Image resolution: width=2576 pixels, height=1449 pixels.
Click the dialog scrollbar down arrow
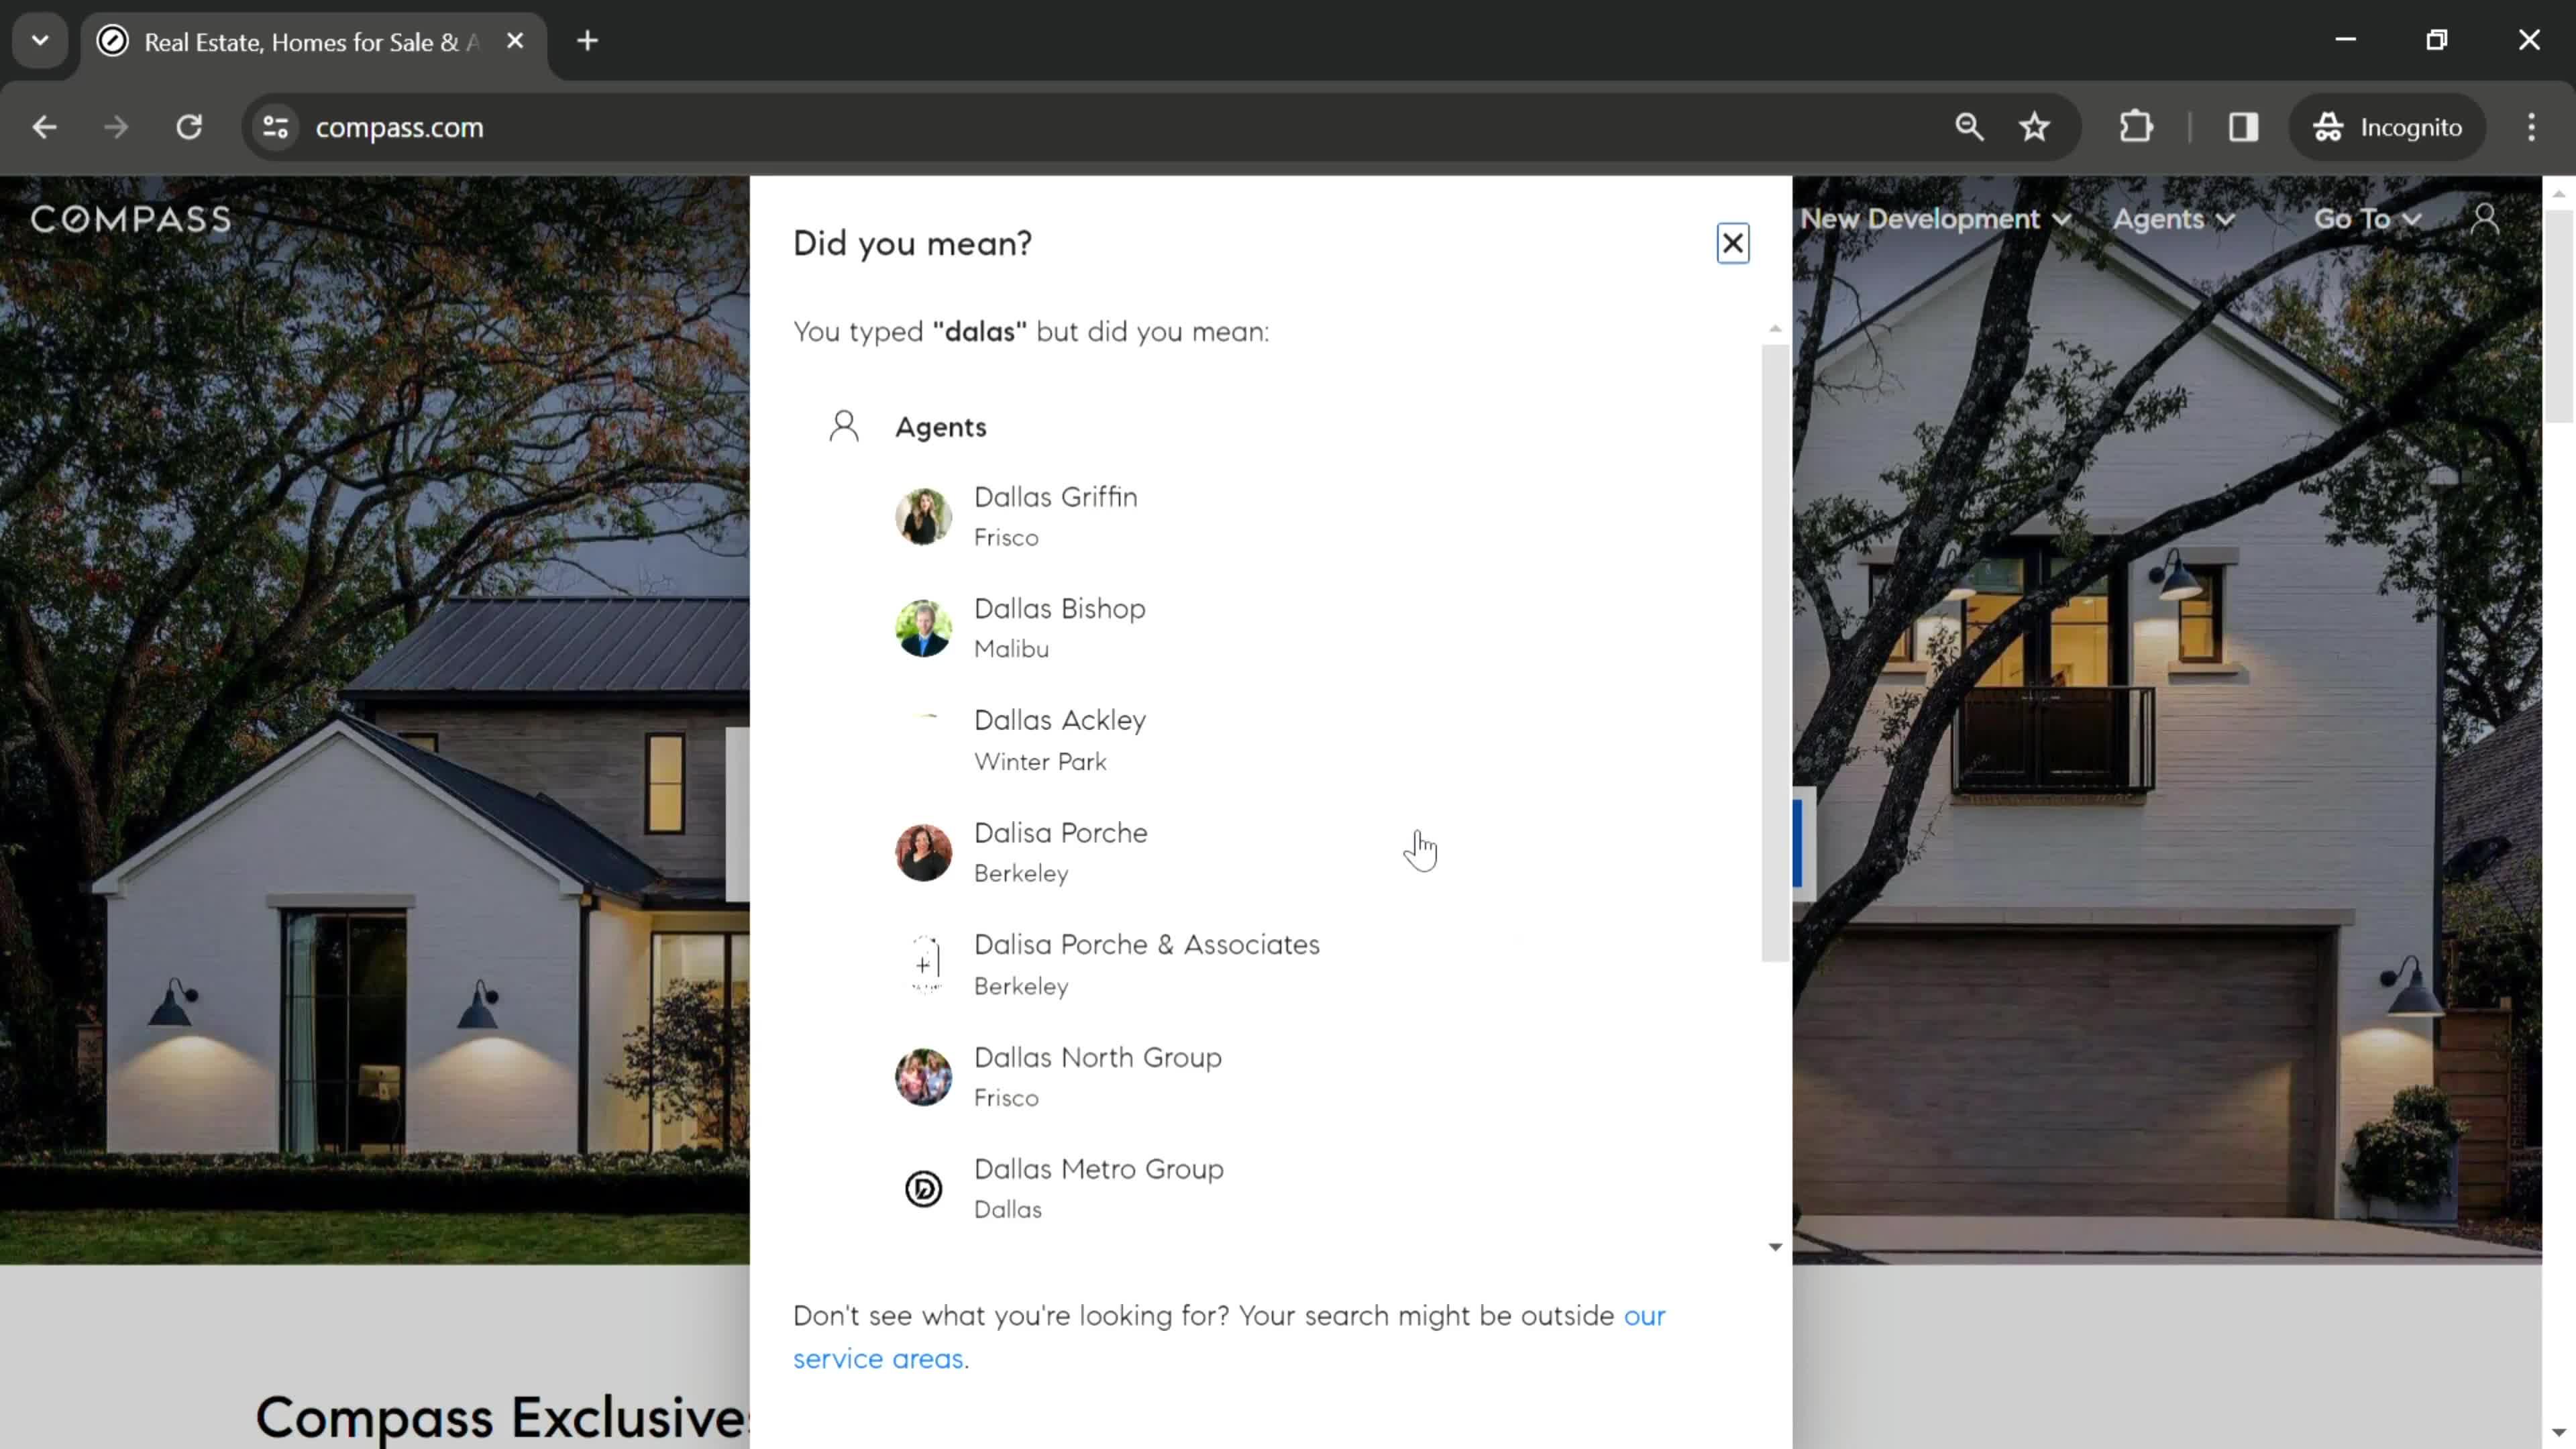[x=1775, y=1247]
